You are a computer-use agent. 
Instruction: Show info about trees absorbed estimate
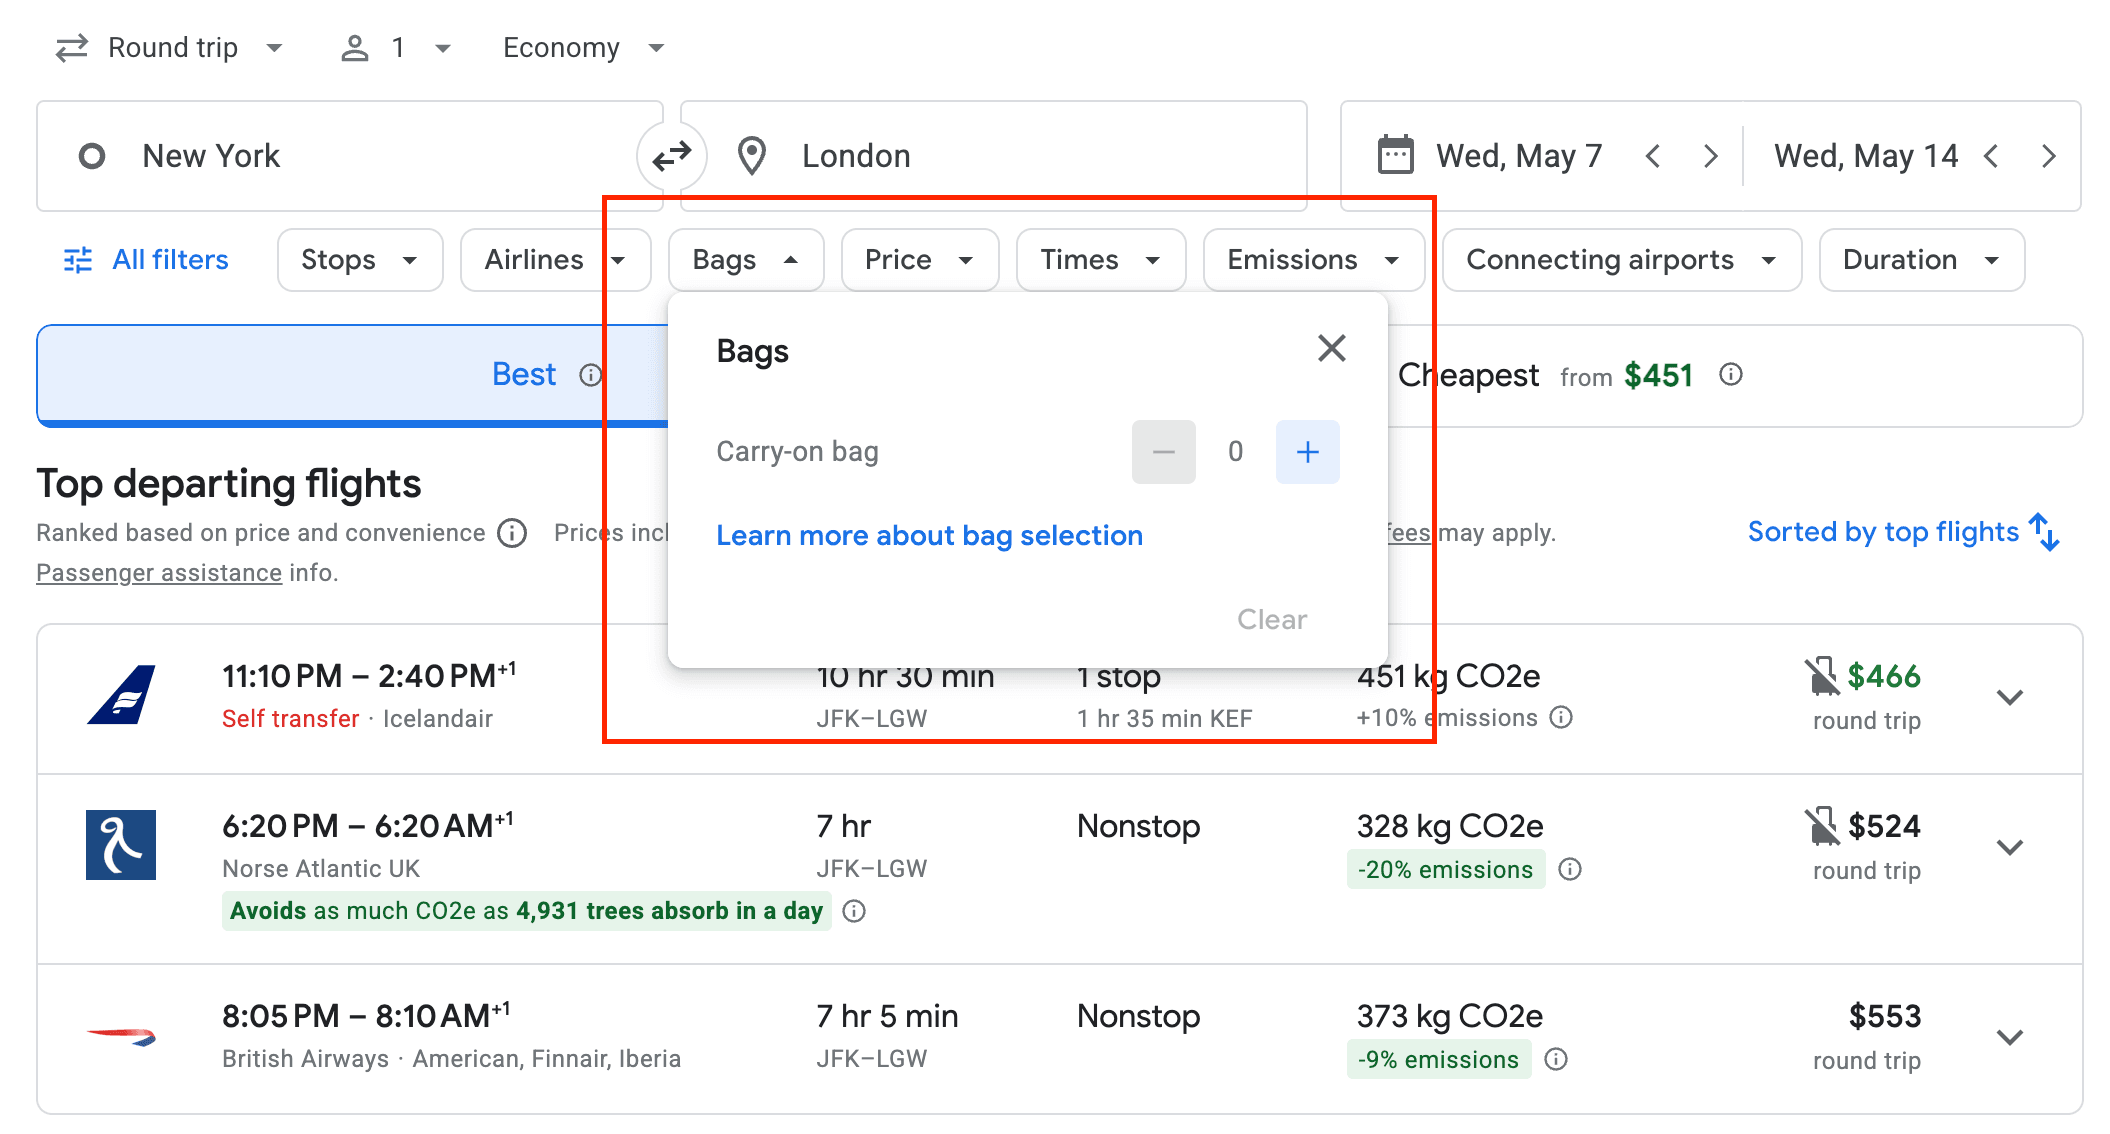[x=854, y=911]
